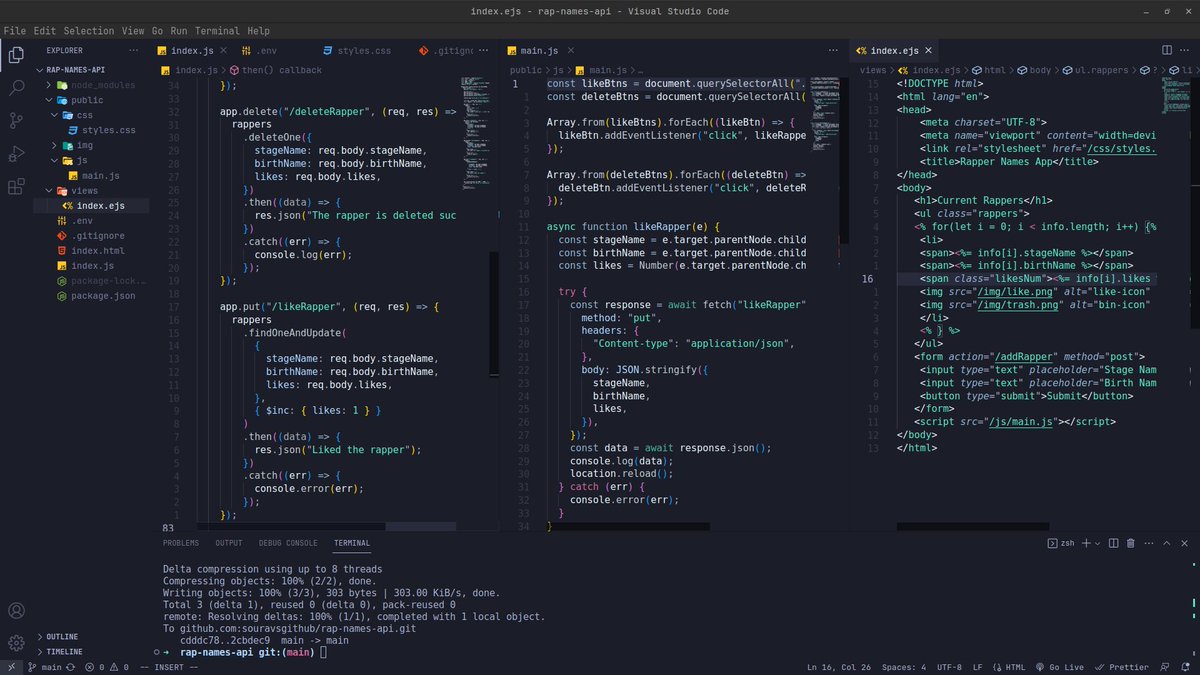Open the Selection menu

click(89, 31)
